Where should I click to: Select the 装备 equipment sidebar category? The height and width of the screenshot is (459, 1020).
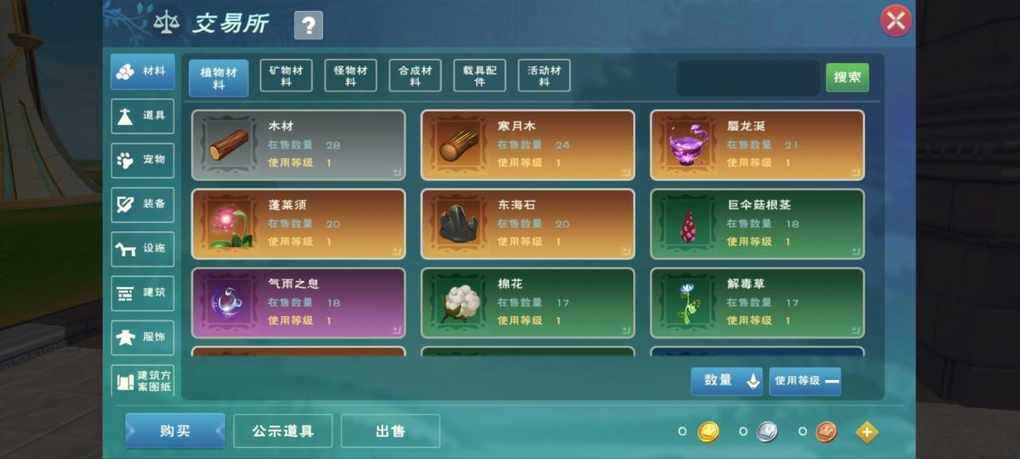[142, 204]
